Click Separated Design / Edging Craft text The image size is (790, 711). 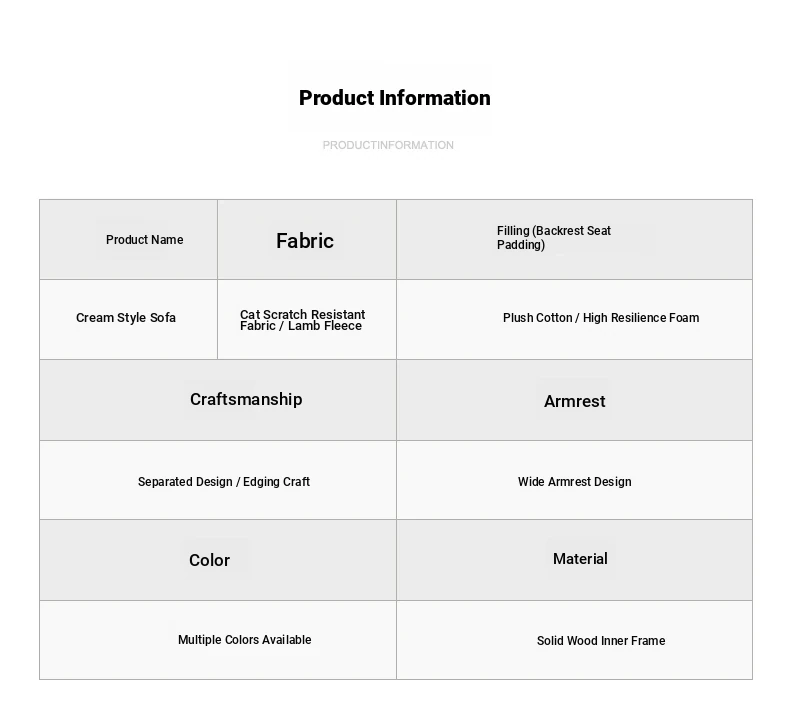pos(224,482)
